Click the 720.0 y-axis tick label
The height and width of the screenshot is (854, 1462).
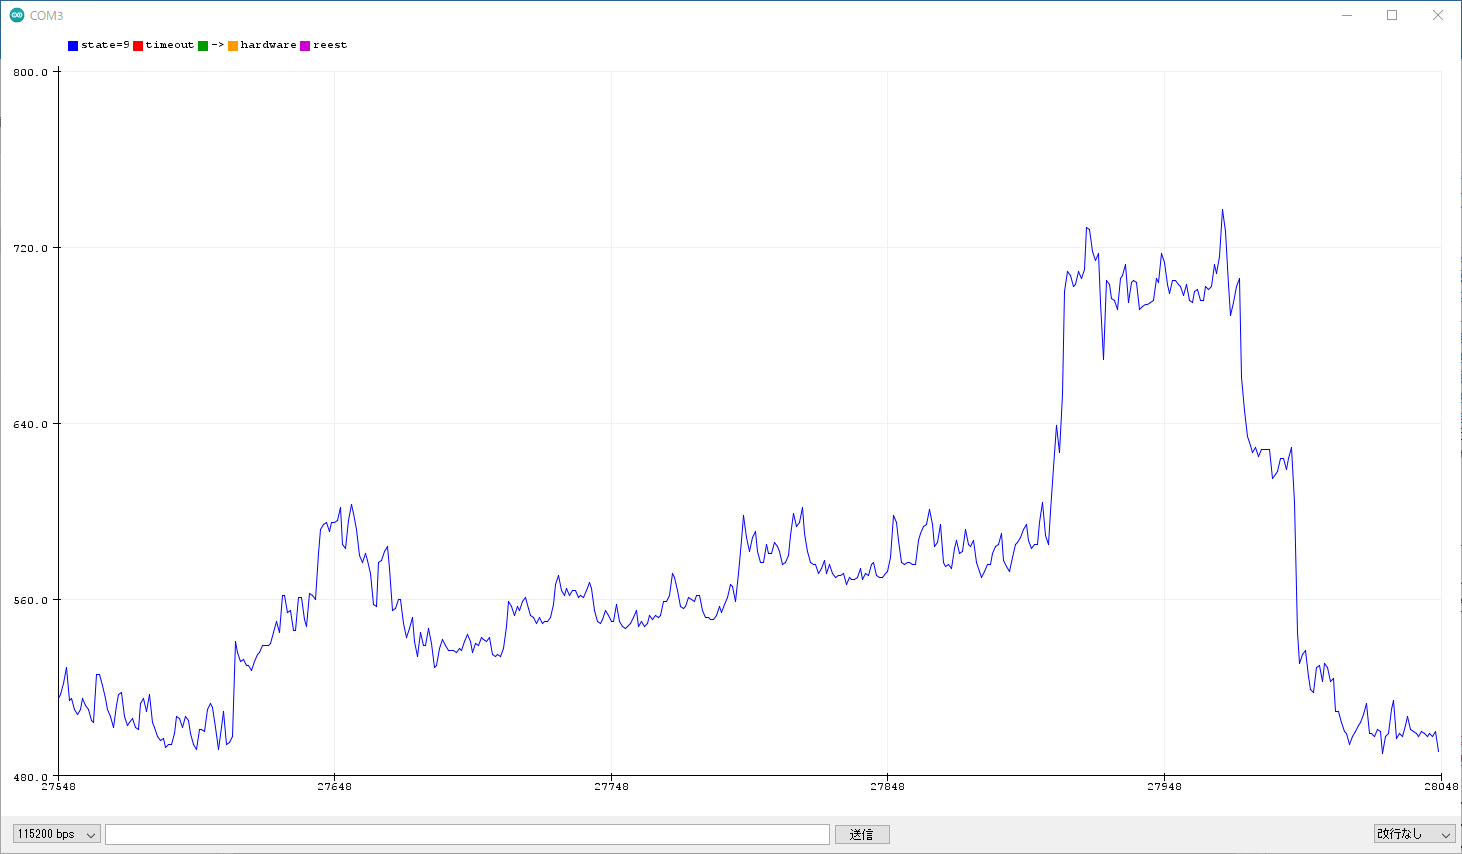(x=30, y=248)
